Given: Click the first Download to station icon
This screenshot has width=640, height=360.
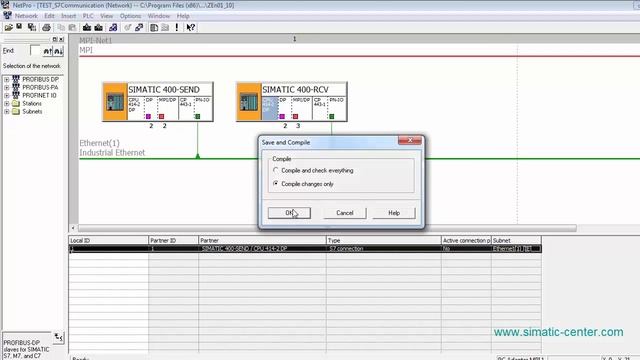Looking at the screenshot, I should (x=87, y=27).
